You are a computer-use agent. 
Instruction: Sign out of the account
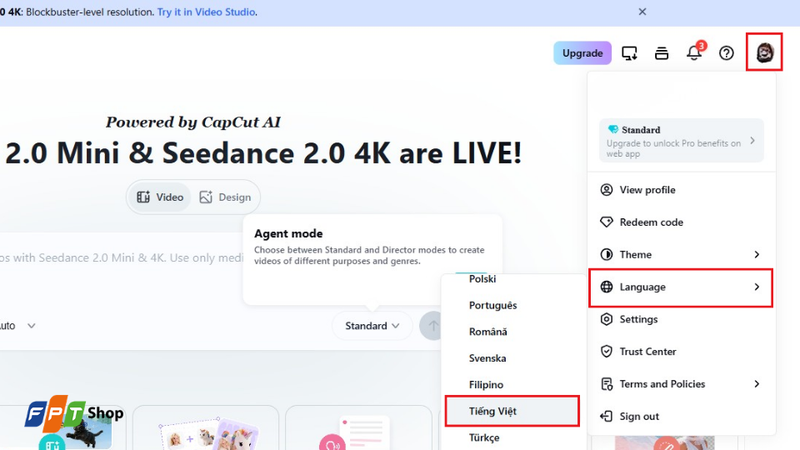pyautogui.click(x=681, y=416)
